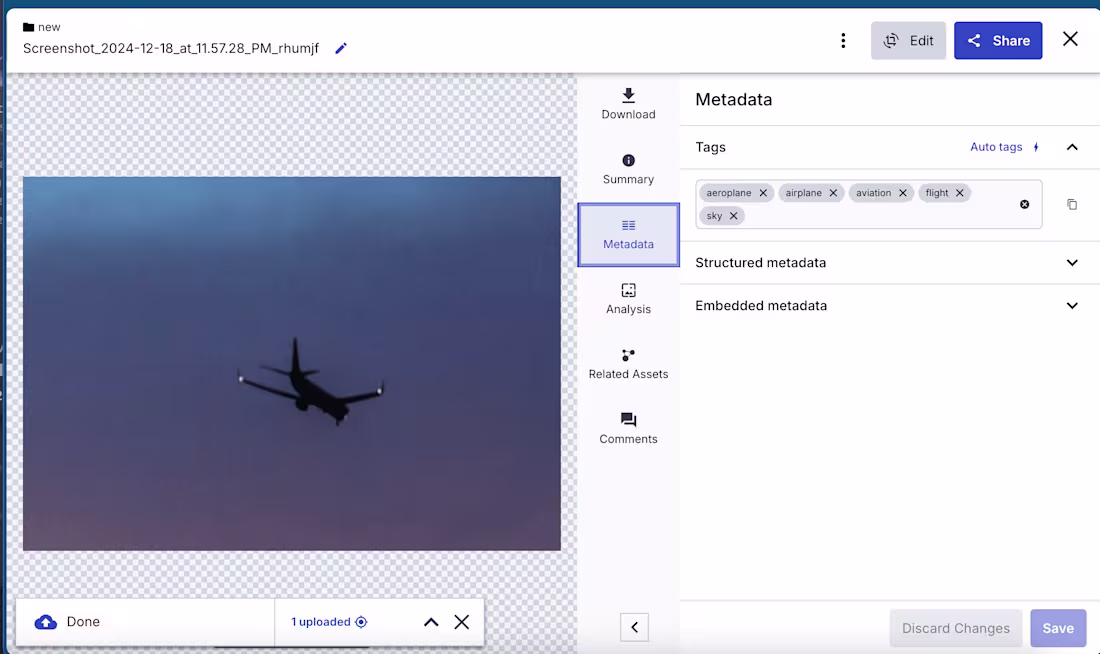Open the Comments panel
Image resolution: width=1100 pixels, height=654 pixels.
tap(628, 420)
